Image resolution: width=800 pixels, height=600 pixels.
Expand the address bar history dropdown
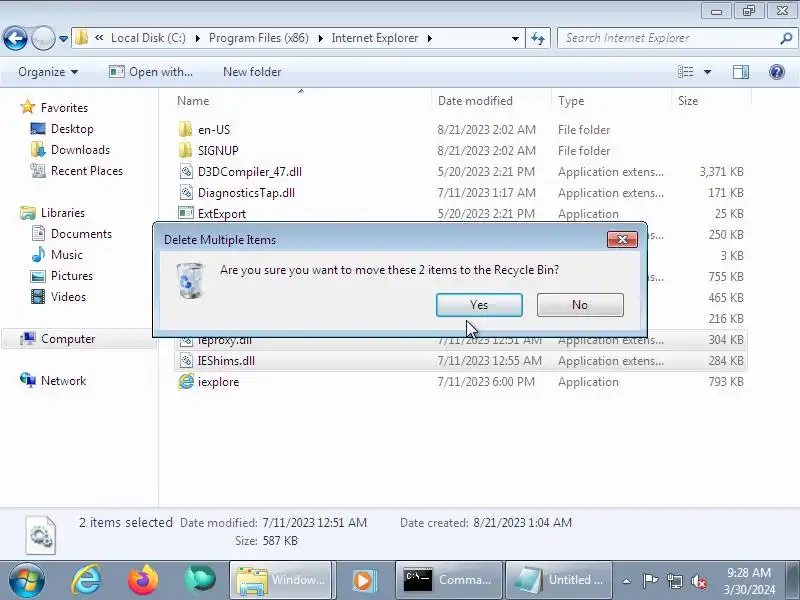click(x=515, y=39)
